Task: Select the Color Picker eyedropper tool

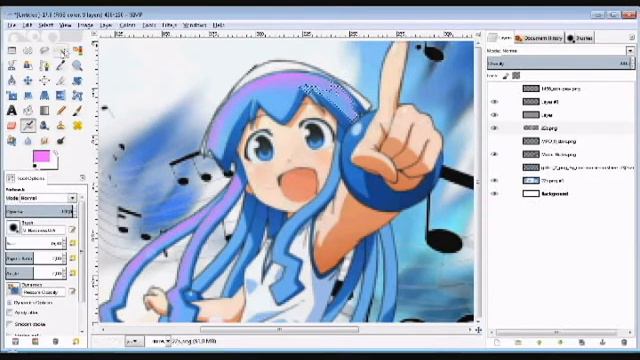Action: 61,66
